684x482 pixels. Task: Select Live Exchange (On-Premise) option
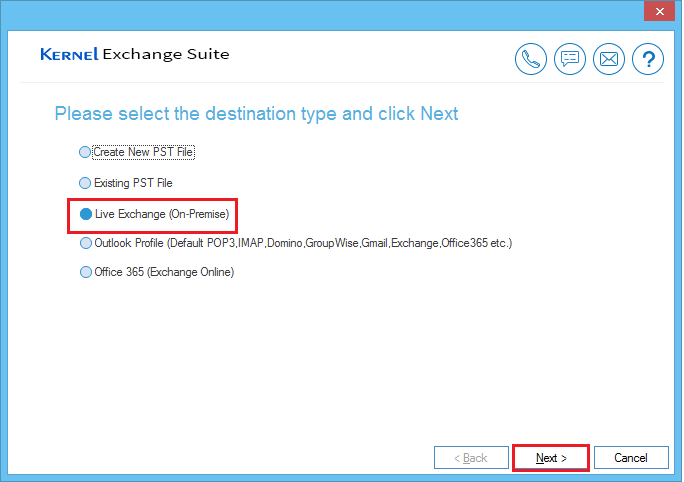[x=154, y=214]
